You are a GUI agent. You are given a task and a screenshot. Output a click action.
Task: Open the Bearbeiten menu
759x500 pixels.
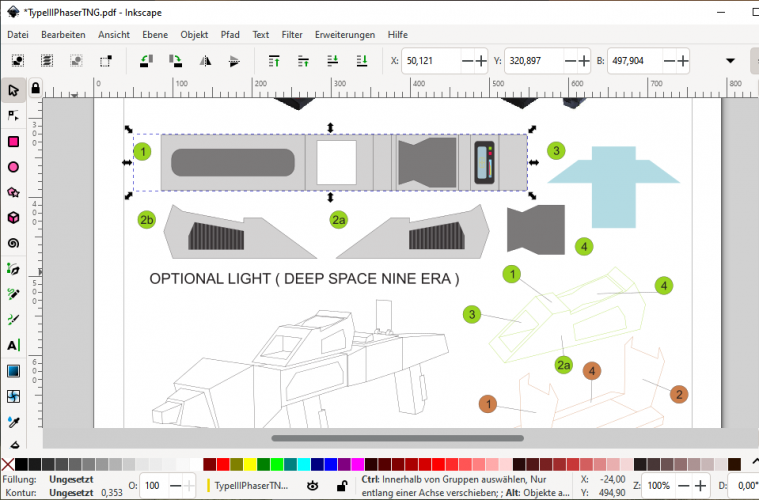point(63,35)
